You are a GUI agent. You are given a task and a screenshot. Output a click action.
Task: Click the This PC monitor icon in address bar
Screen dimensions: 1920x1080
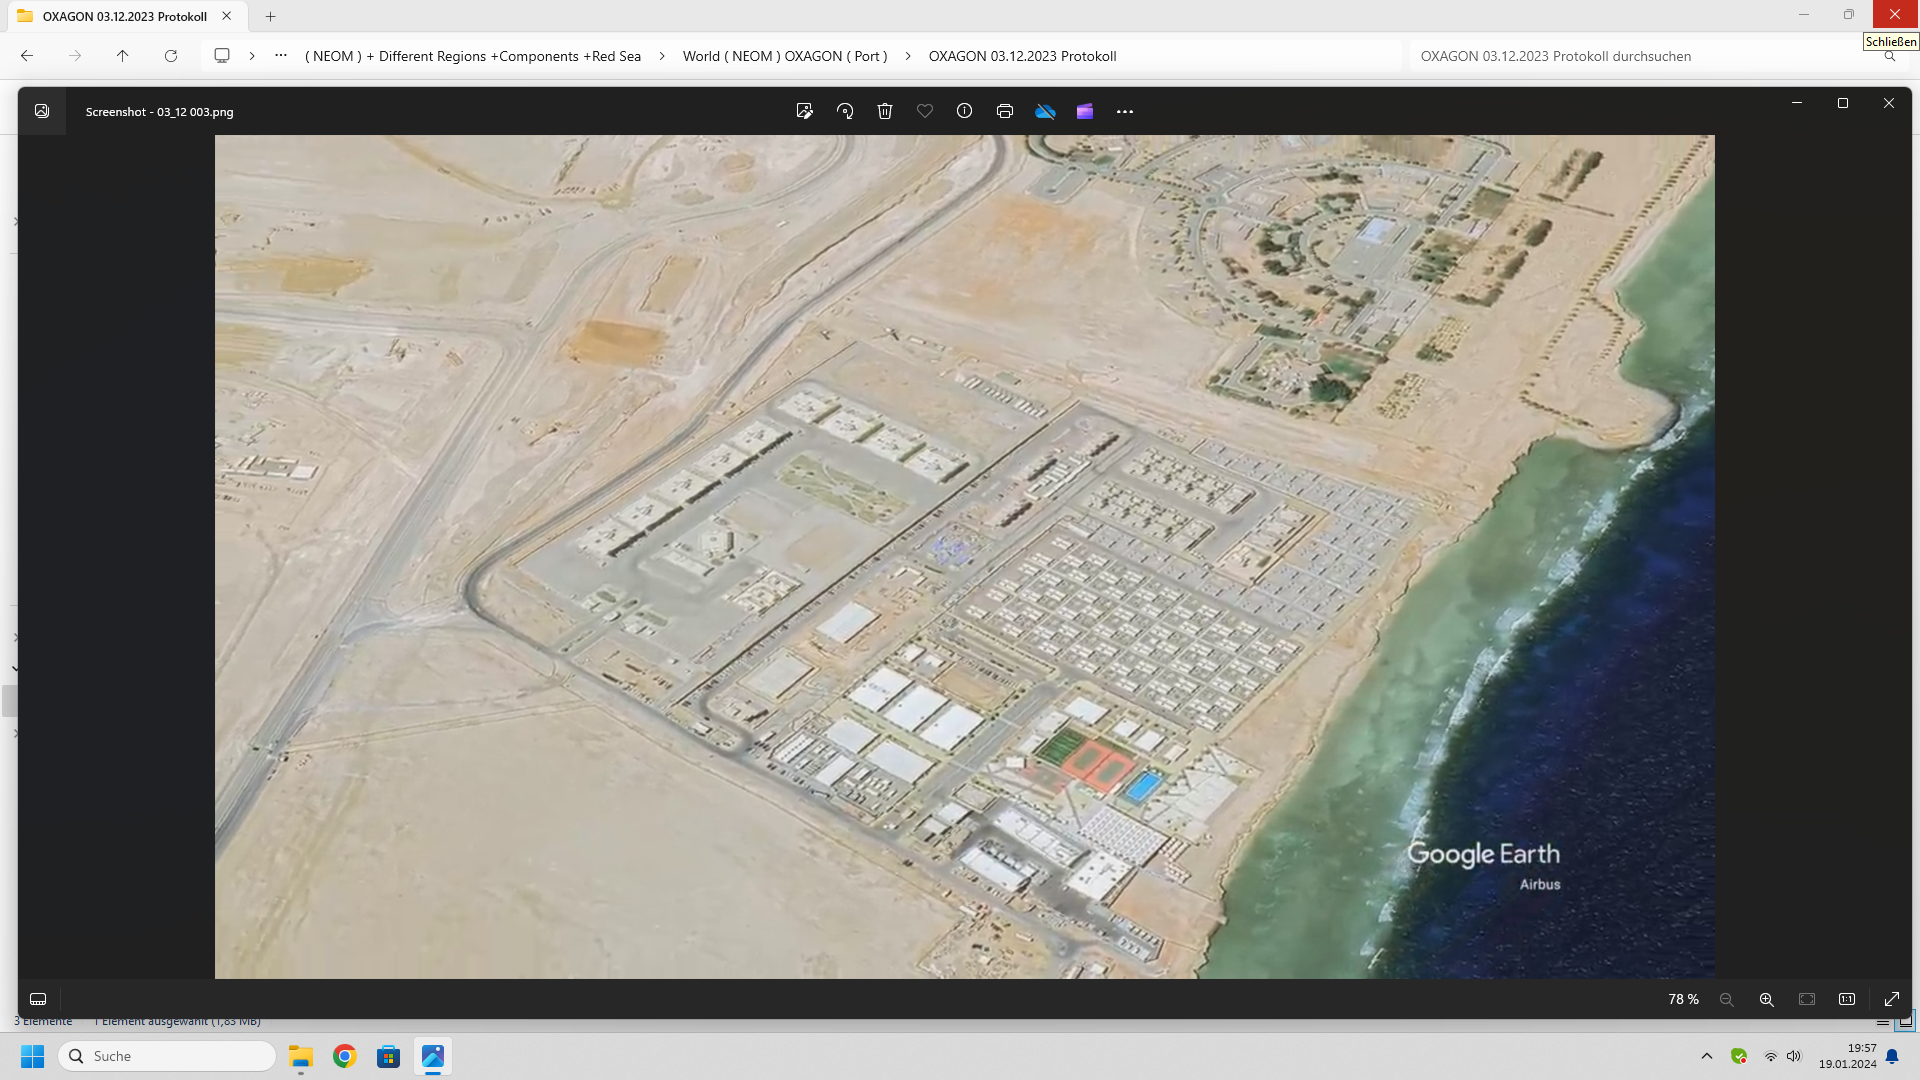[x=222, y=56]
